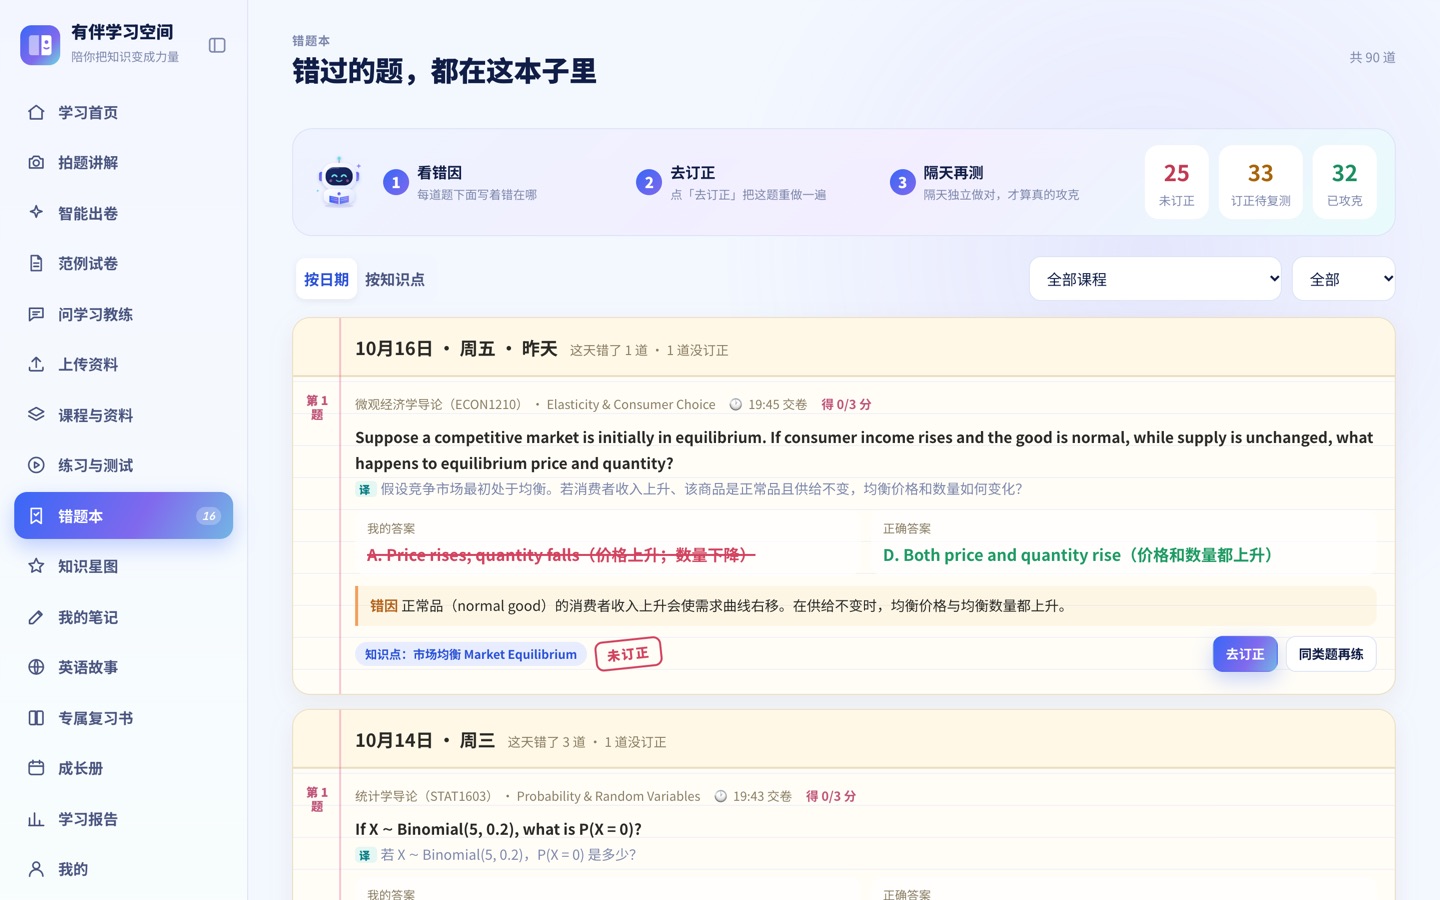Image resolution: width=1440 pixels, height=900 pixels.
Task: Collapse the sidebar with the panel icon
Action: click(217, 45)
